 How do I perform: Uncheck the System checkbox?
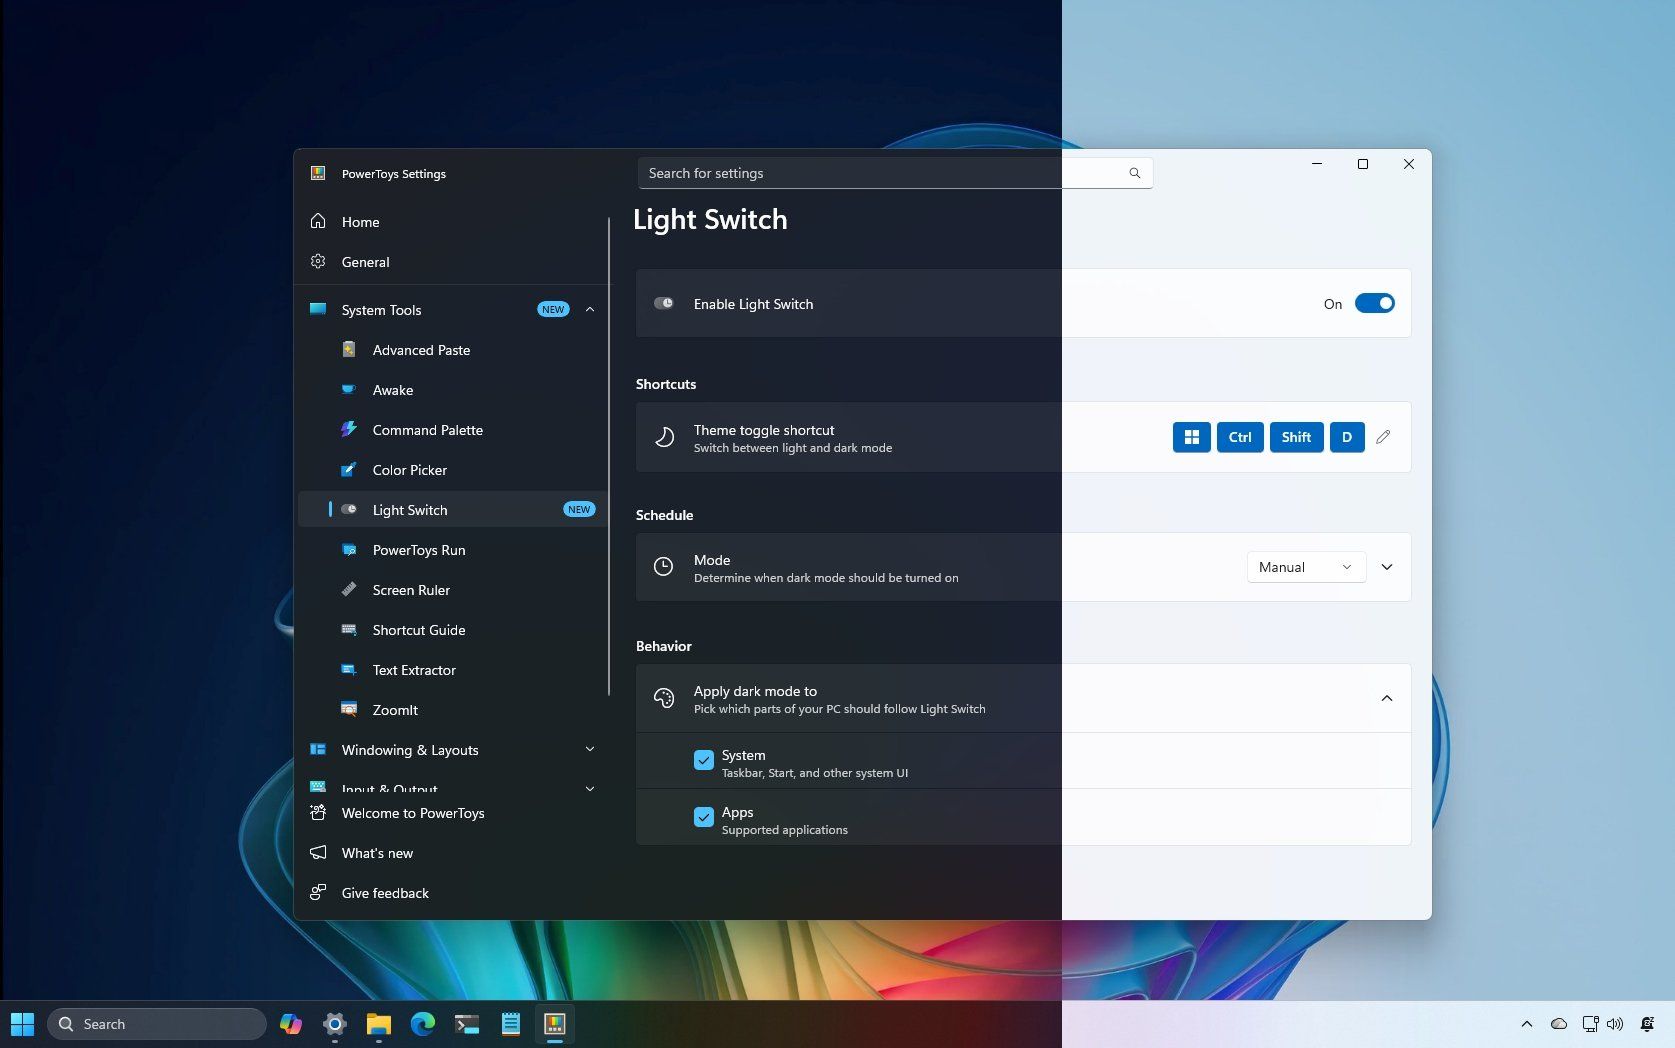(x=704, y=760)
